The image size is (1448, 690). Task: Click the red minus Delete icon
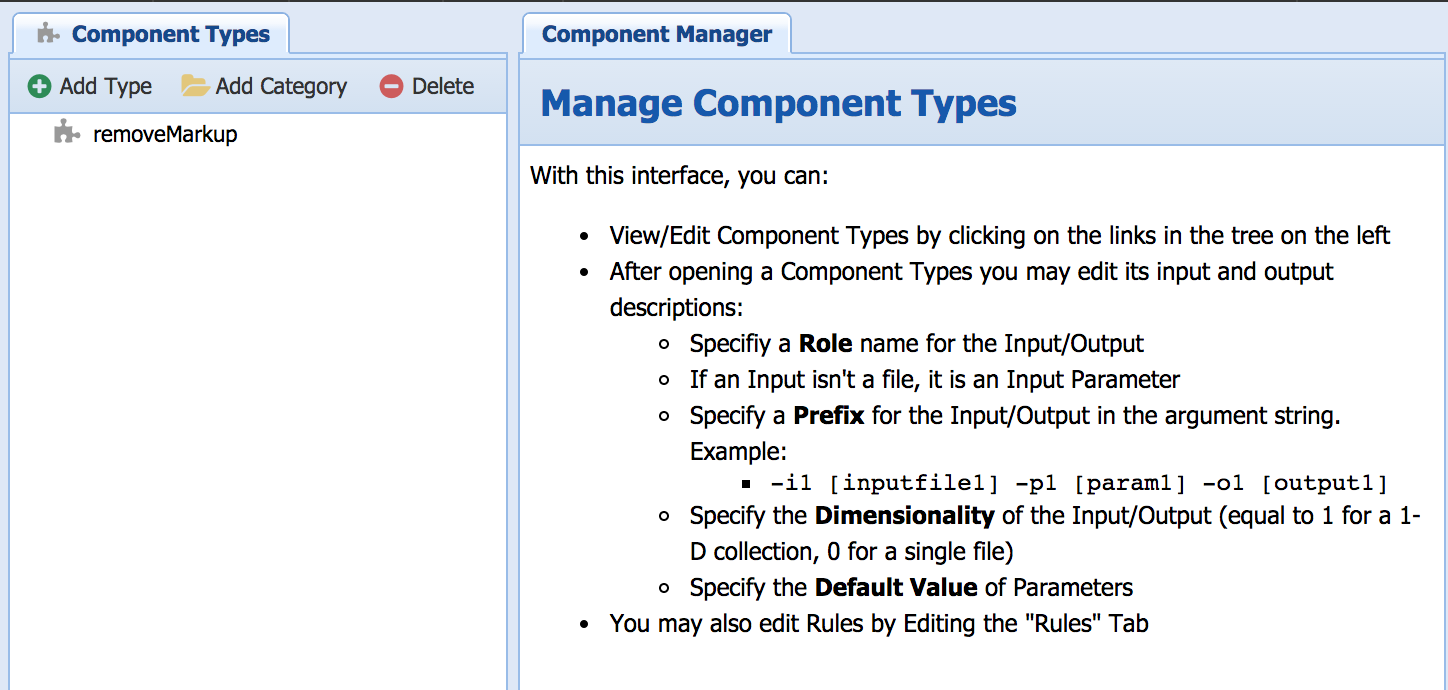(x=391, y=87)
